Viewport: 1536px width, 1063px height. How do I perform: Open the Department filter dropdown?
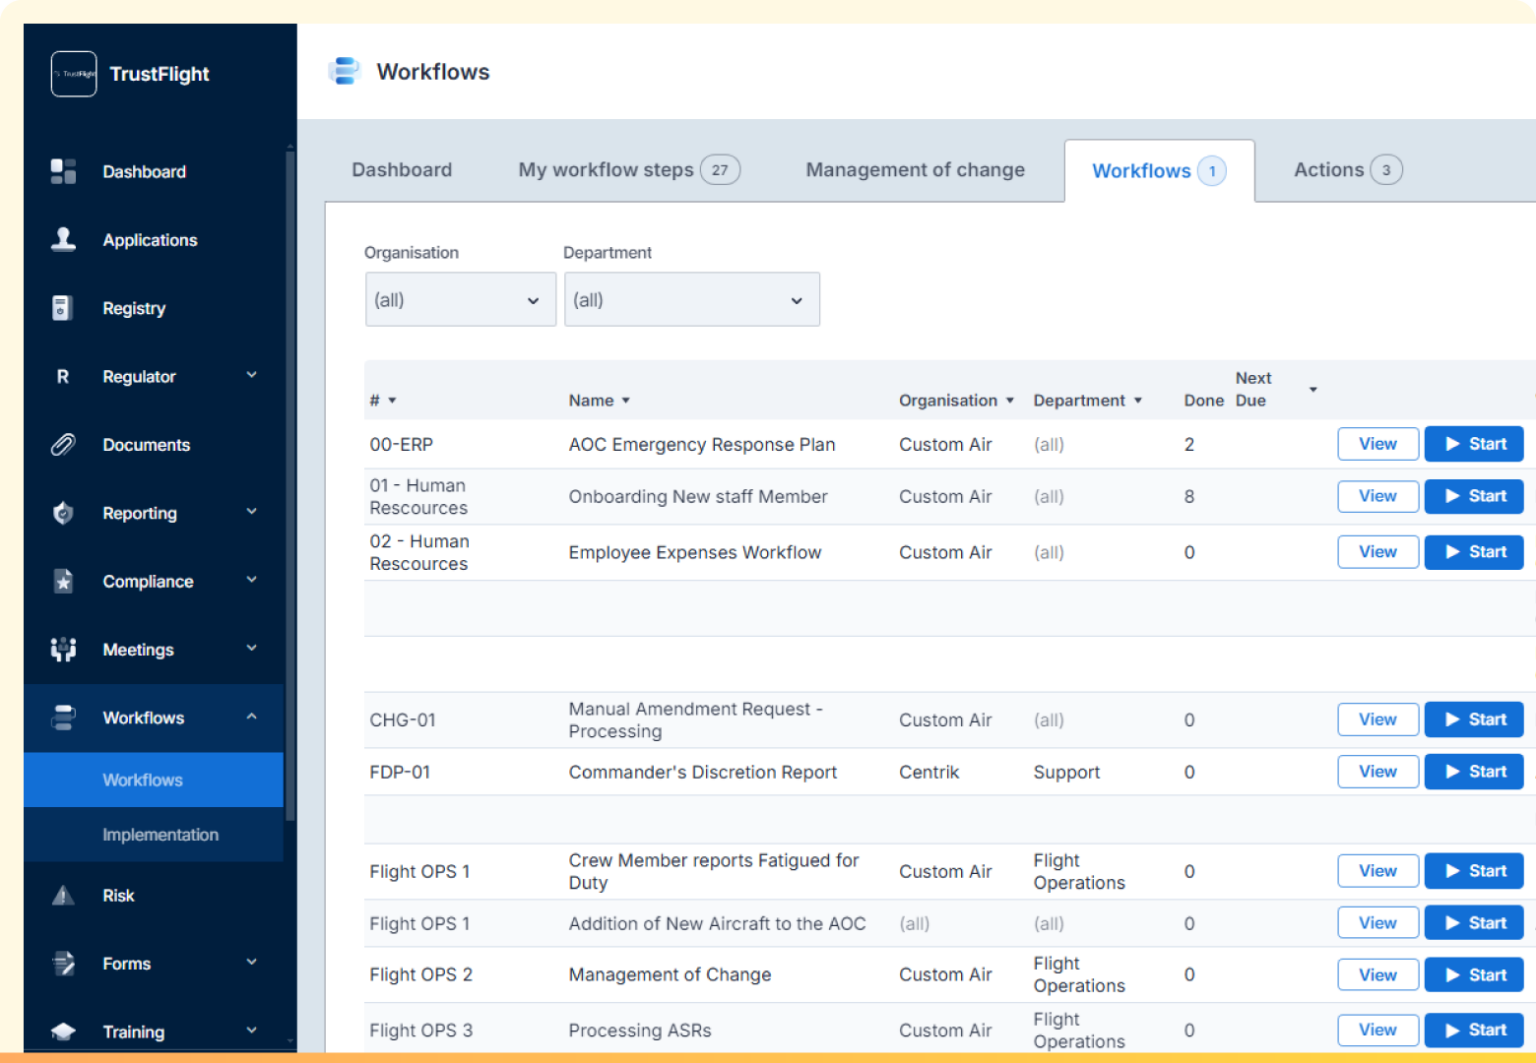pos(692,299)
